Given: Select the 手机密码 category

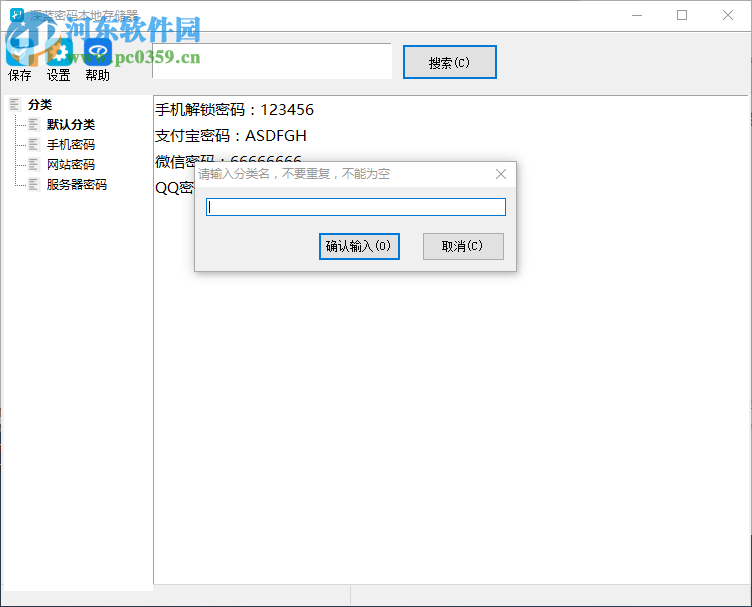Looking at the screenshot, I should pos(71,145).
